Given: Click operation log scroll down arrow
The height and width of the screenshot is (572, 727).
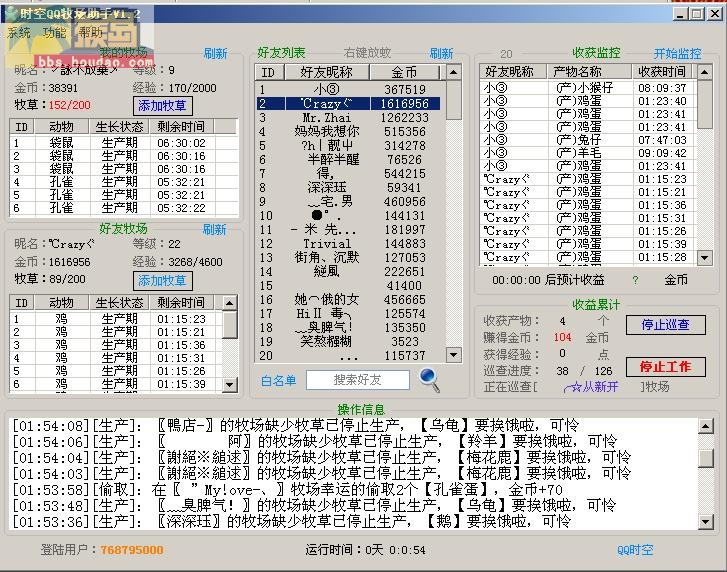Looking at the screenshot, I should 705,522.
